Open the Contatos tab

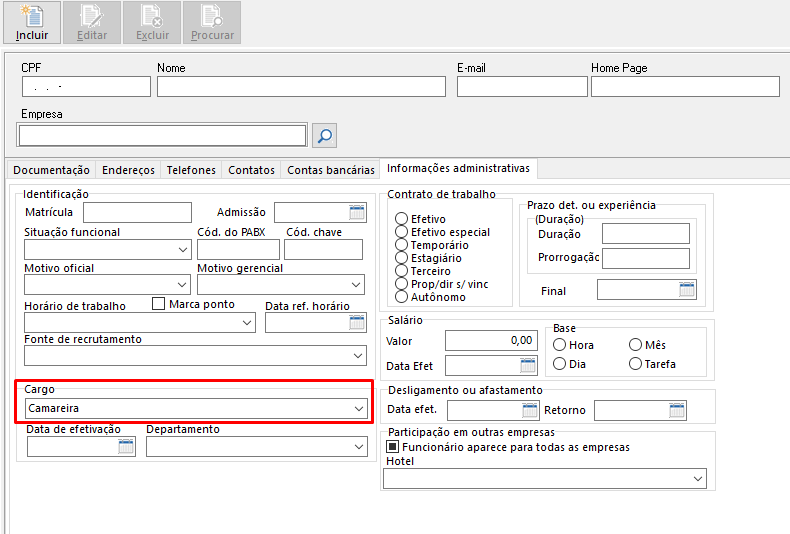coord(251,170)
